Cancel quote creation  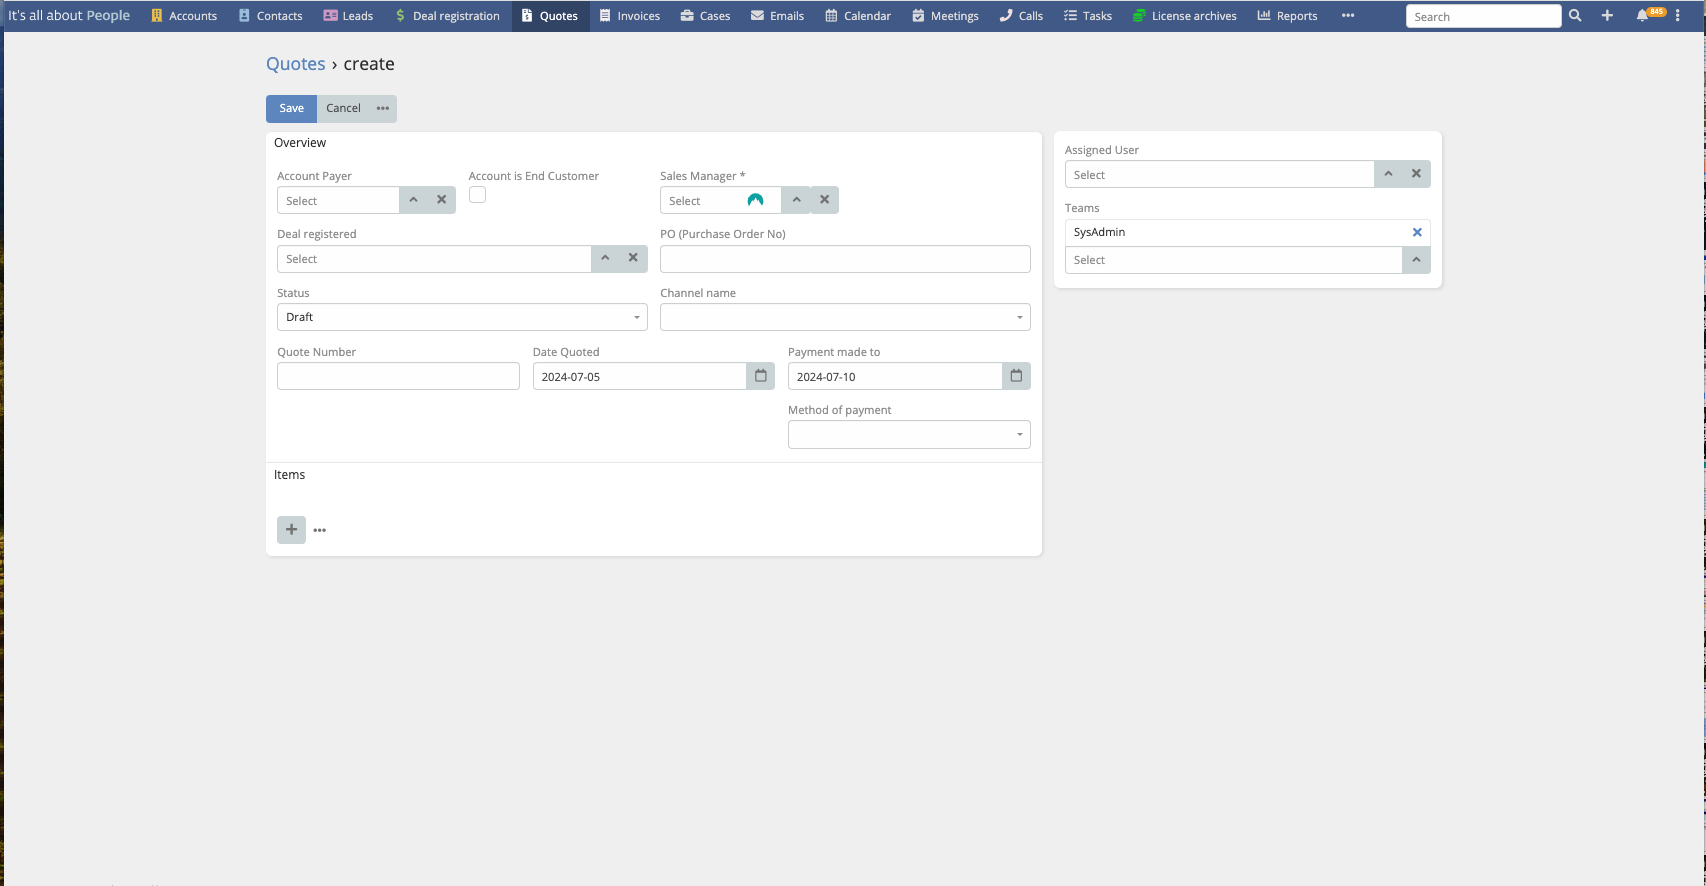[343, 108]
